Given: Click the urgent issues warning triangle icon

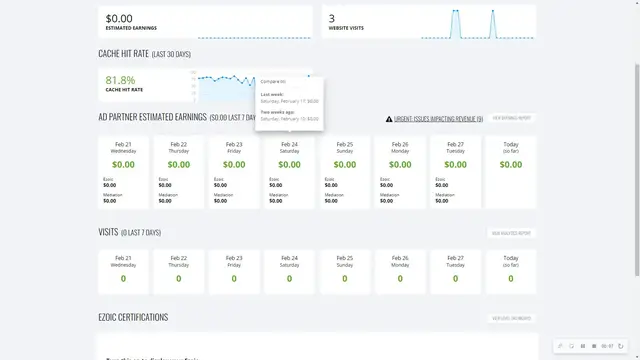Looking at the screenshot, I should pyautogui.click(x=389, y=119).
